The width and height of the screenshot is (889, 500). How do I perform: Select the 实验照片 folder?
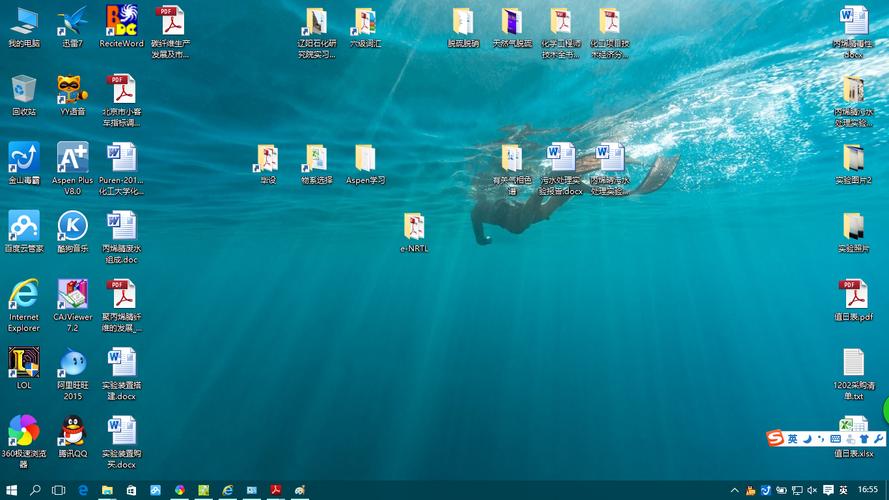(853, 231)
